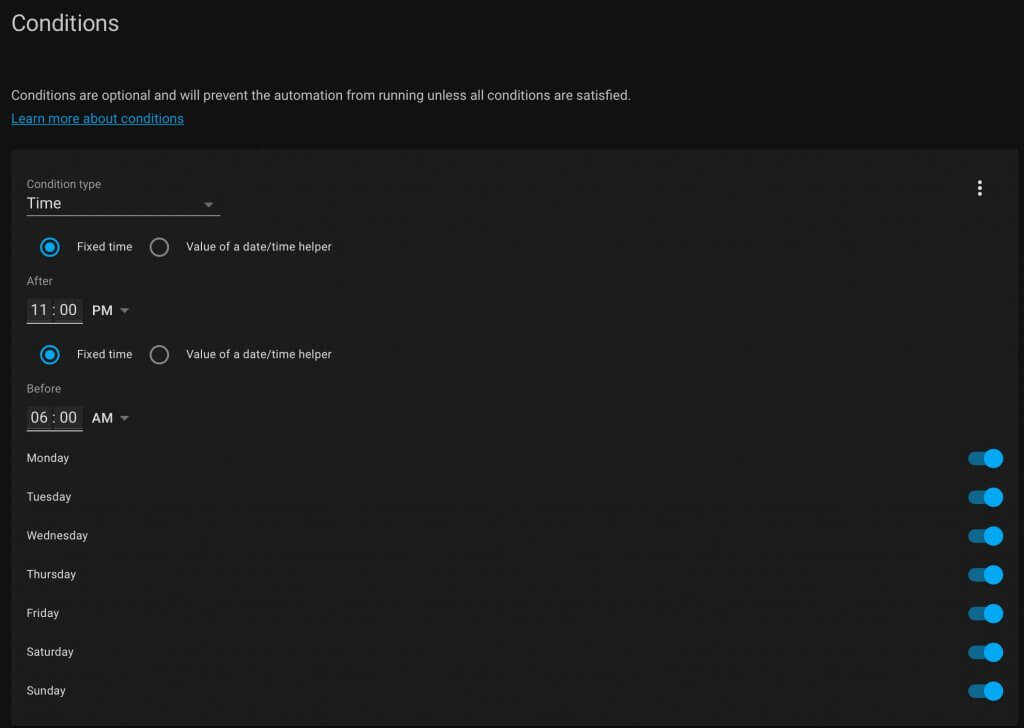Turn off the Saturday switch
This screenshot has width=1024, height=728.
click(985, 652)
